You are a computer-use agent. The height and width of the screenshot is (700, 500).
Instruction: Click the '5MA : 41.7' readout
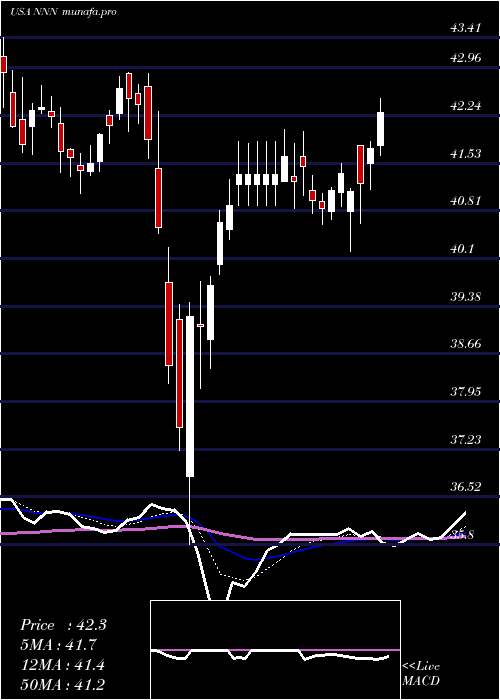tap(58, 645)
